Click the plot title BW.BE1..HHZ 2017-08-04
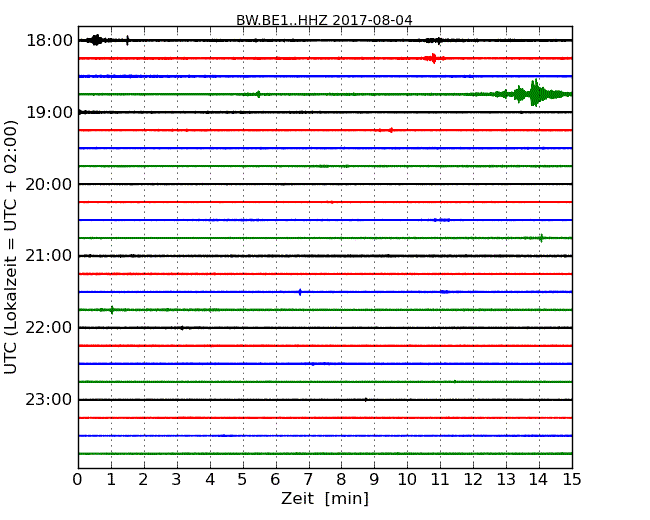The image size is (650, 520). coord(324,20)
